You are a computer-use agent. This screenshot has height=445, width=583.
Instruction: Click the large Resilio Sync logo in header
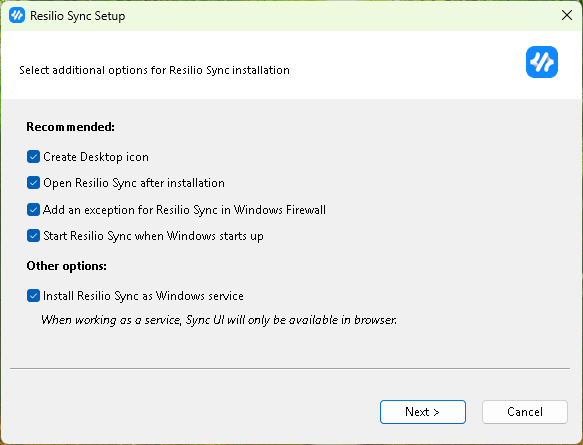(x=542, y=62)
